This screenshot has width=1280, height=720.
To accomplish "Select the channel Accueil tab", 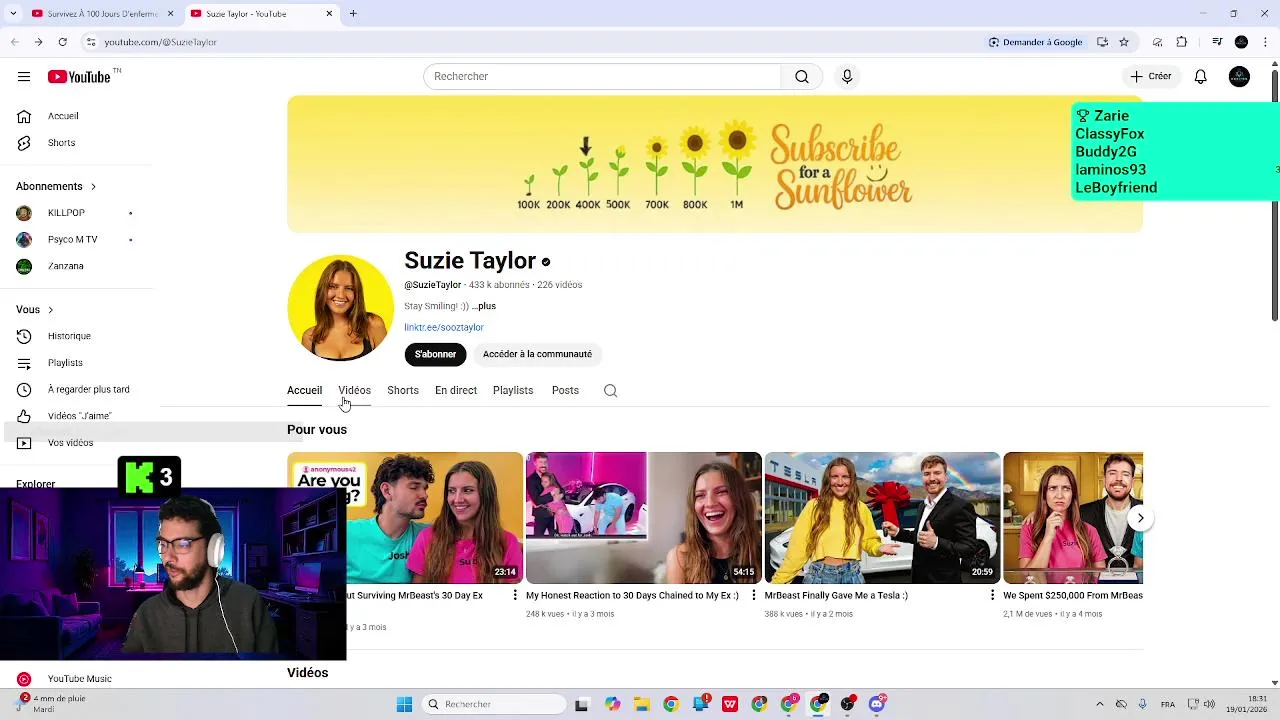I will (x=304, y=391).
